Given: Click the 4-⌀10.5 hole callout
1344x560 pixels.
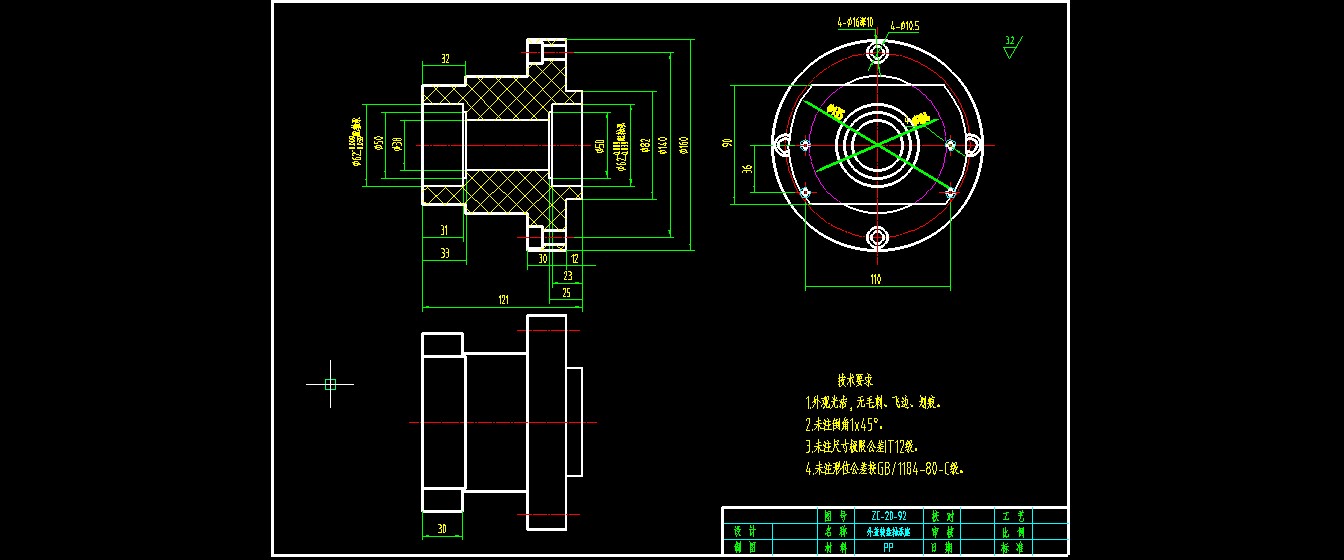Looking at the screenshot, I should pos(904,24).
